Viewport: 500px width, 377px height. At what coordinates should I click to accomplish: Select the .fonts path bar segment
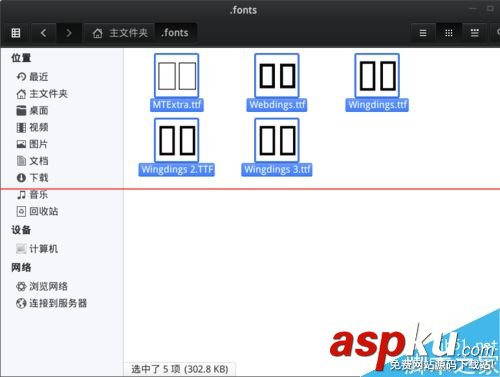pyautogui.click(x=175, y=33)
